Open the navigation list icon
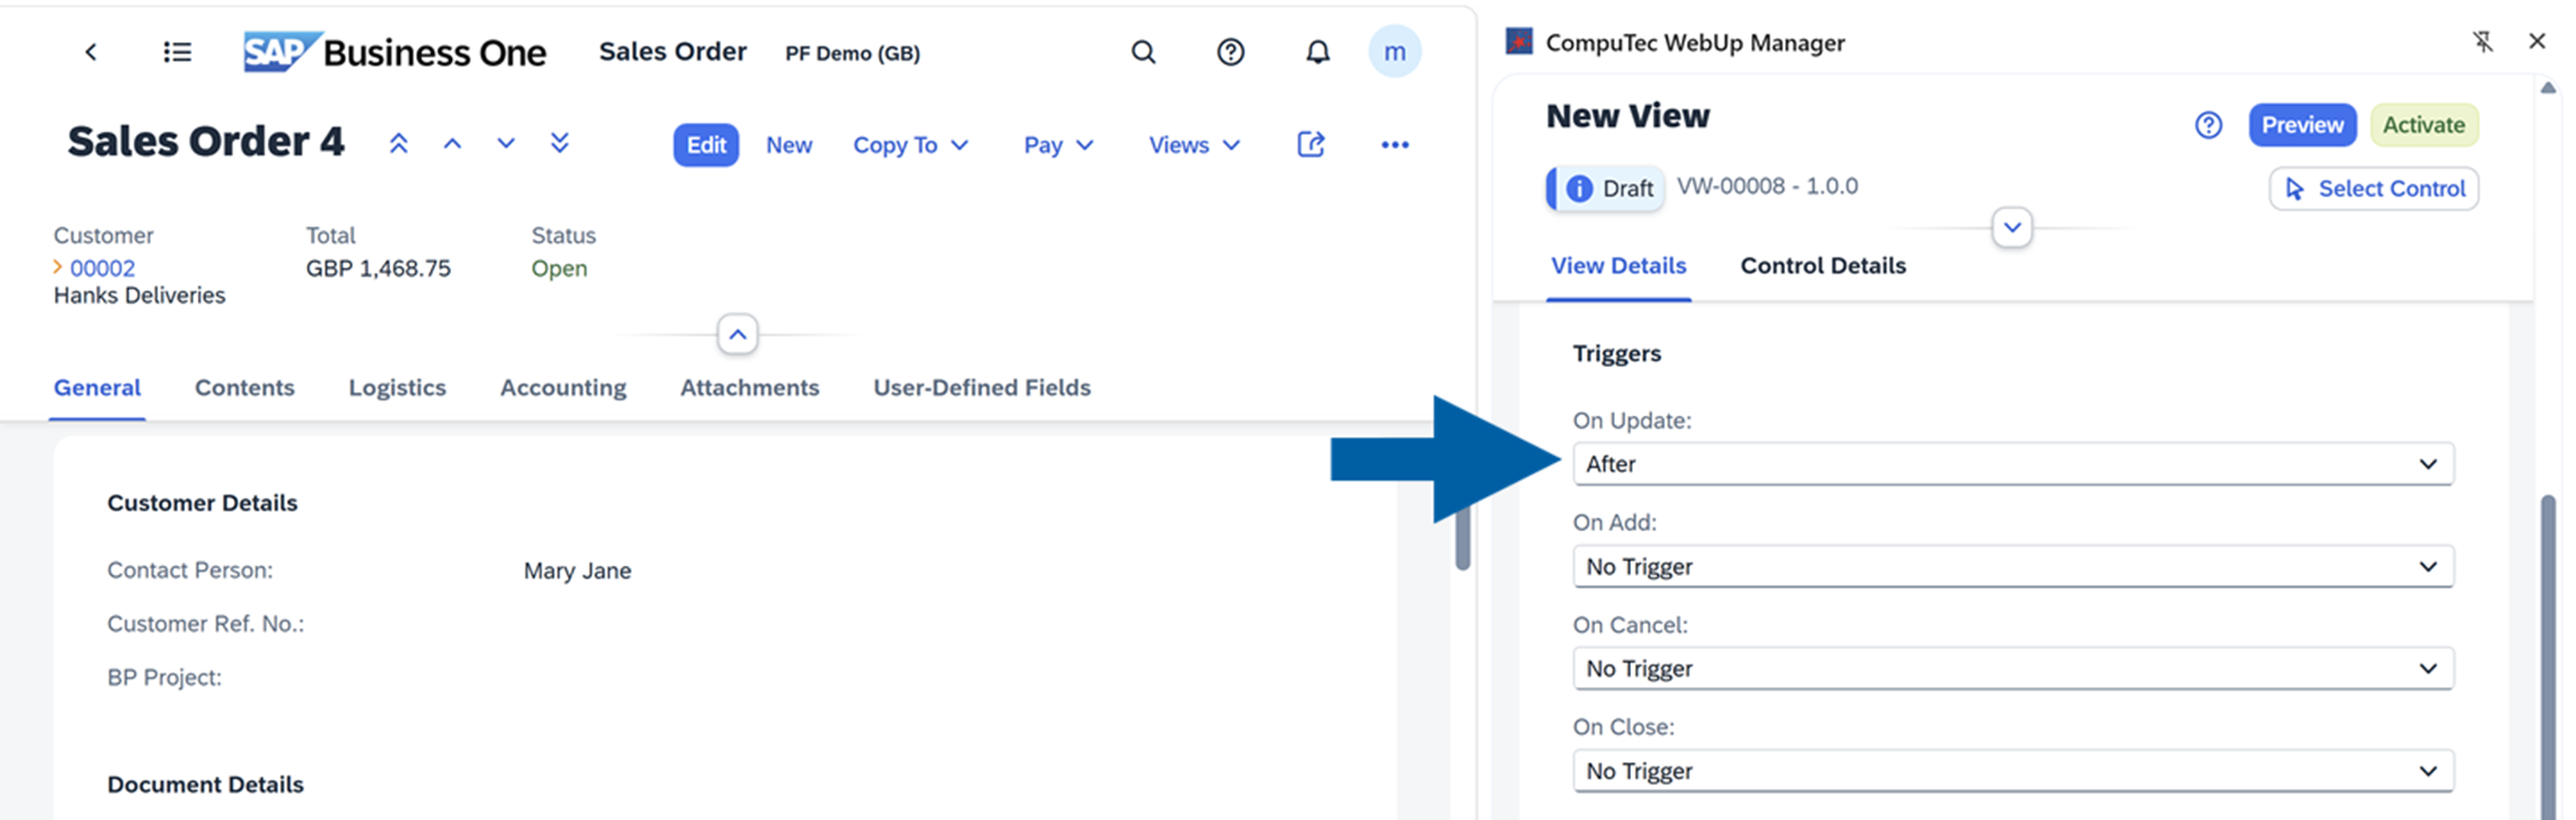The height and width of the screenshot is (820, 2576). 176,52
